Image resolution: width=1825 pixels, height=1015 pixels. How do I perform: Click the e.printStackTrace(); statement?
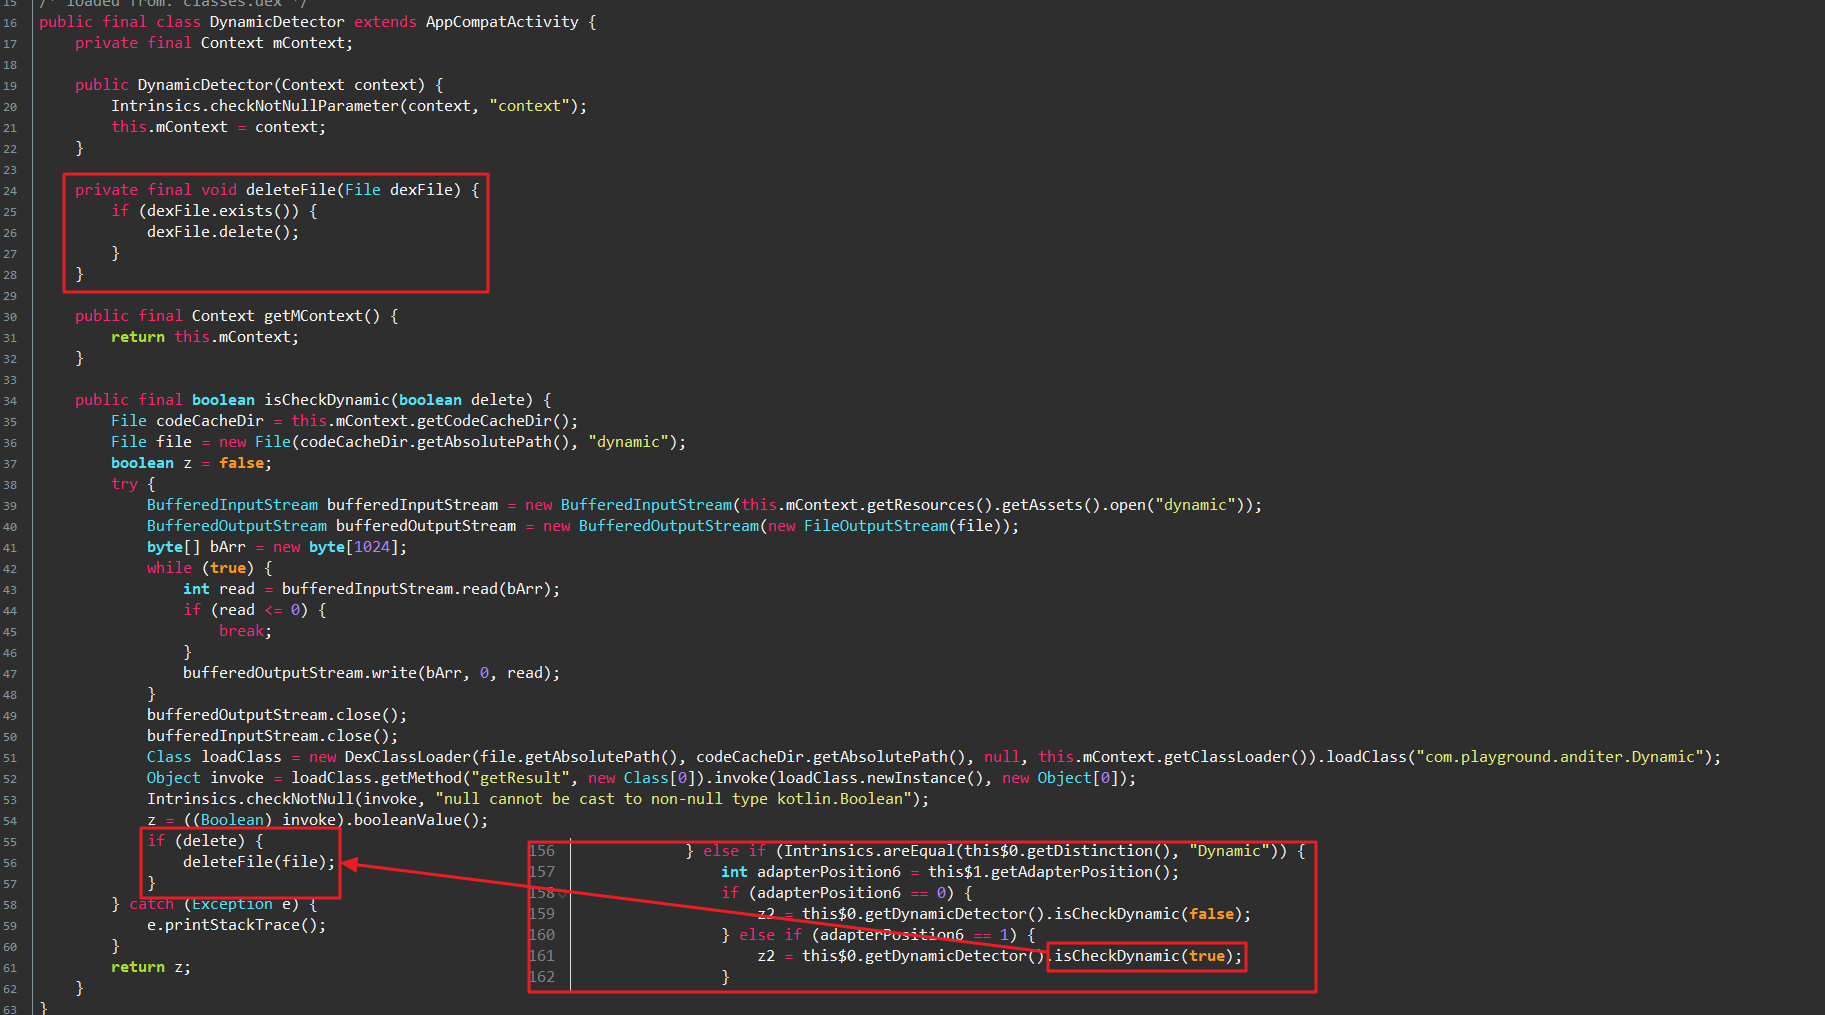[x=237, y=925]
